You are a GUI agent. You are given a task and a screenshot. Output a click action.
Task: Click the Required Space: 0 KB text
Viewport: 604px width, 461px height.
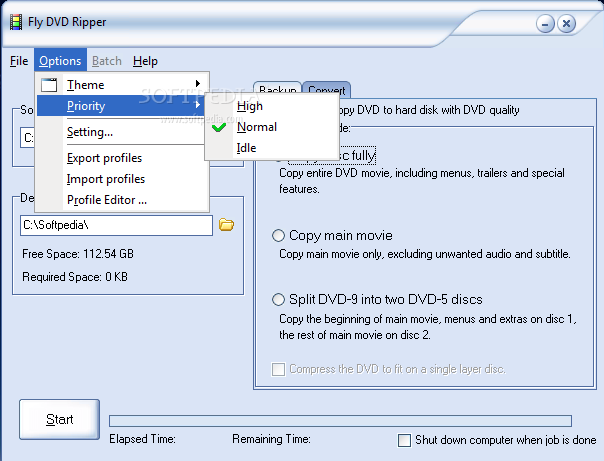click(75, 277)
